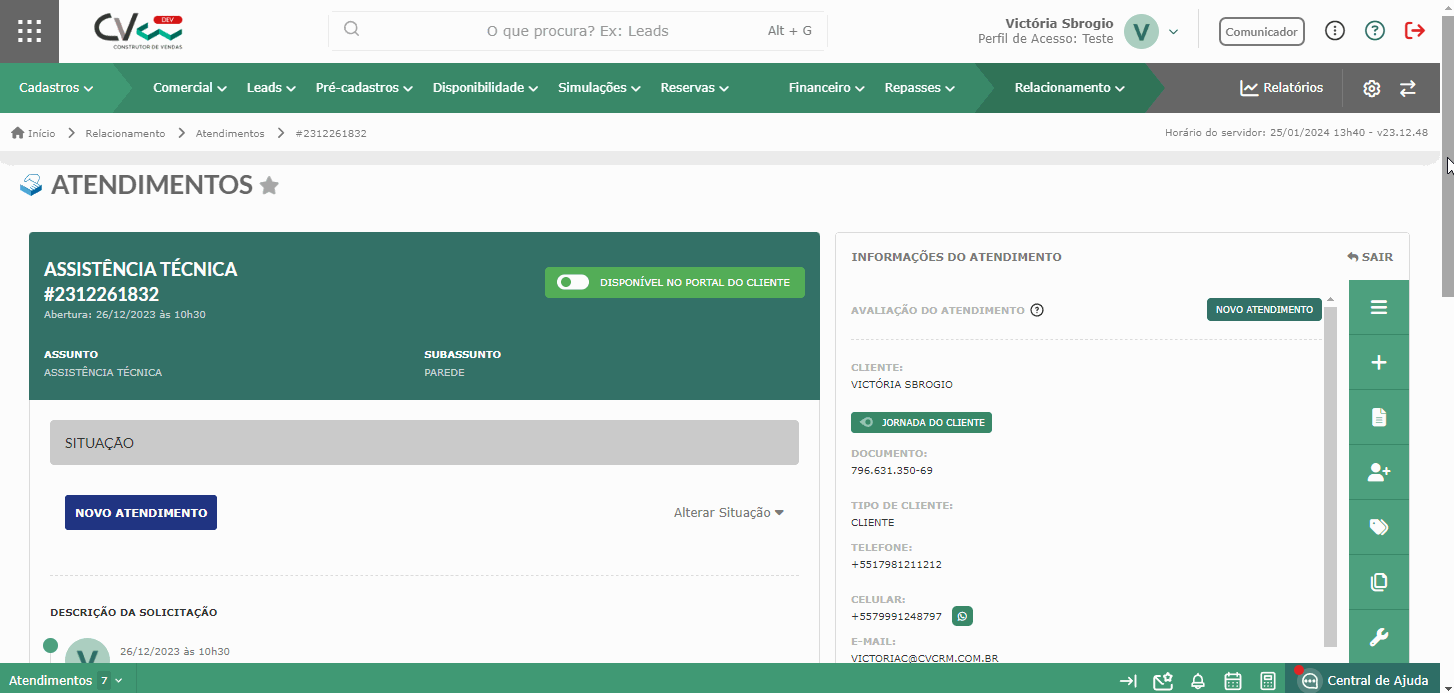The height and width of the screenshot is (693, 1454).
Task: Click the collapse arrow icon in bottom bar
Action: pos(1128,681)
